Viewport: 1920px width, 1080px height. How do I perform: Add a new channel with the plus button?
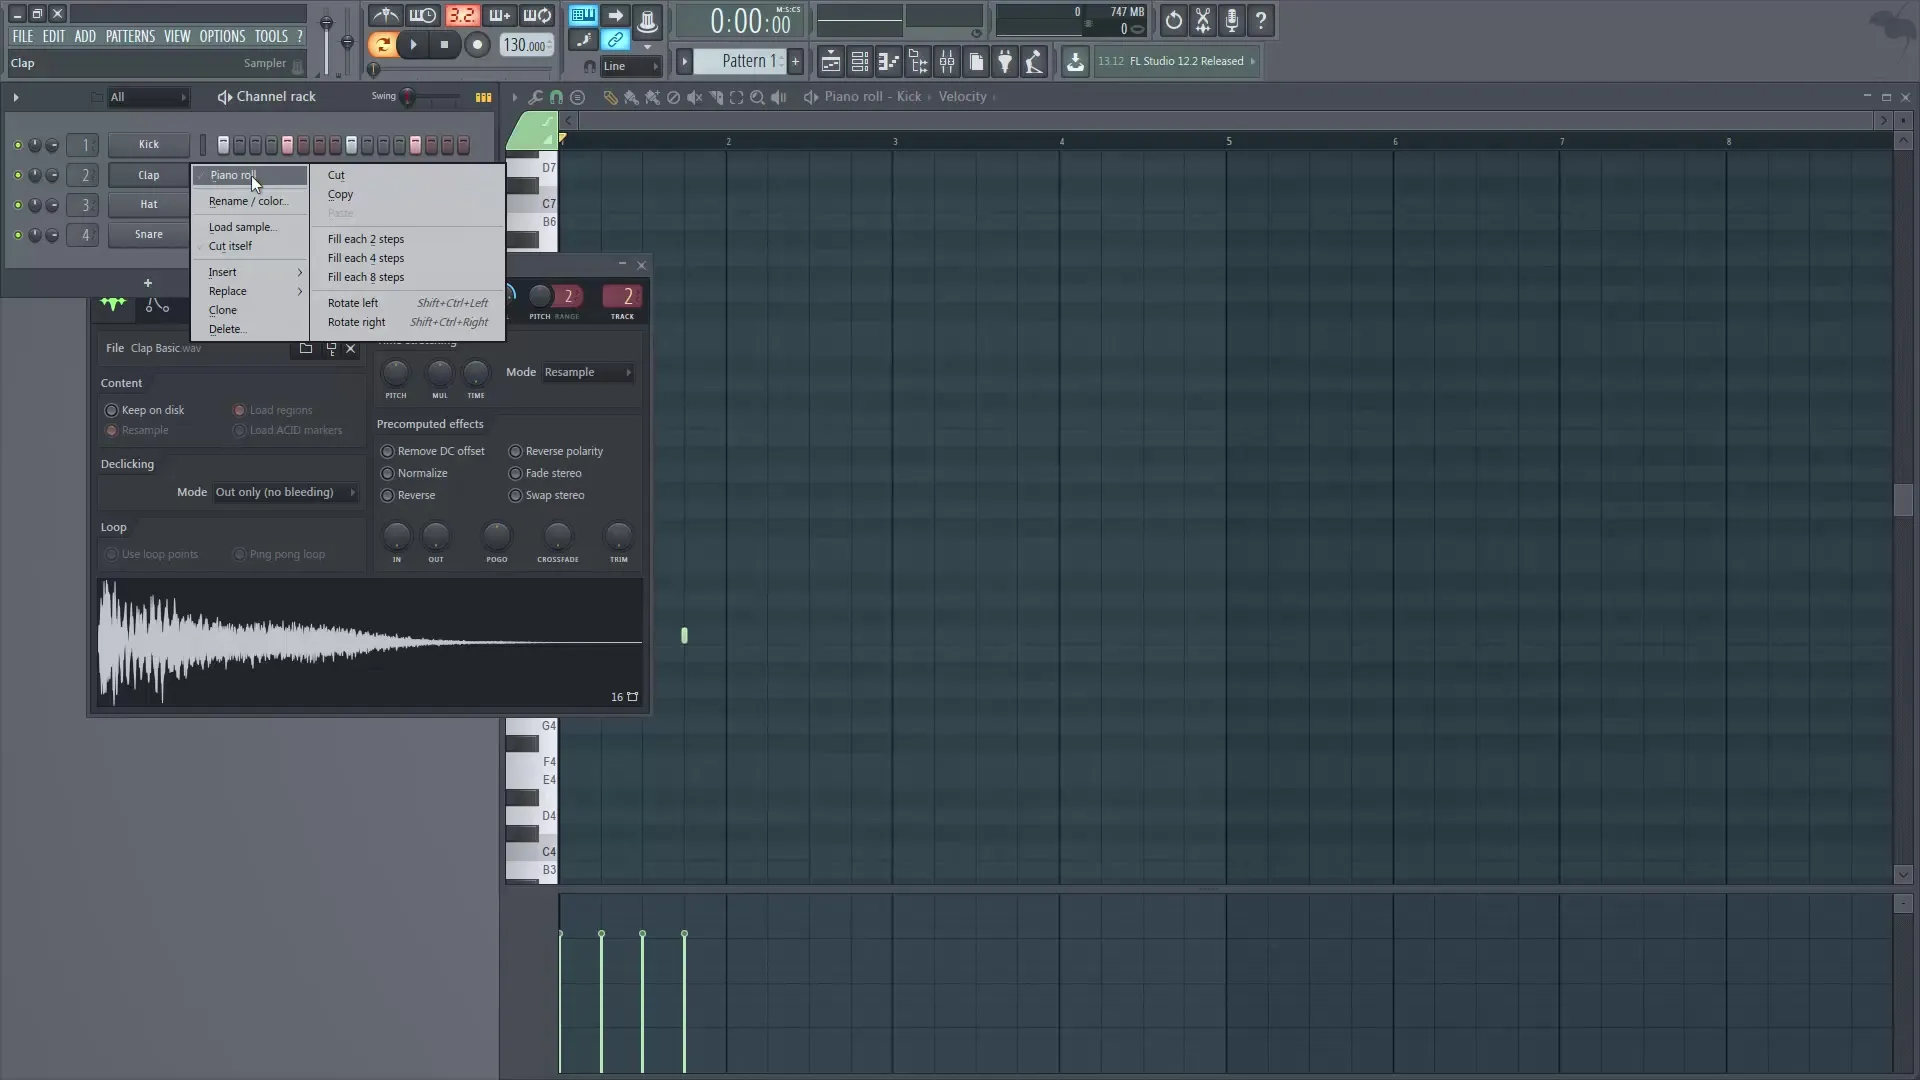point(147,283)
